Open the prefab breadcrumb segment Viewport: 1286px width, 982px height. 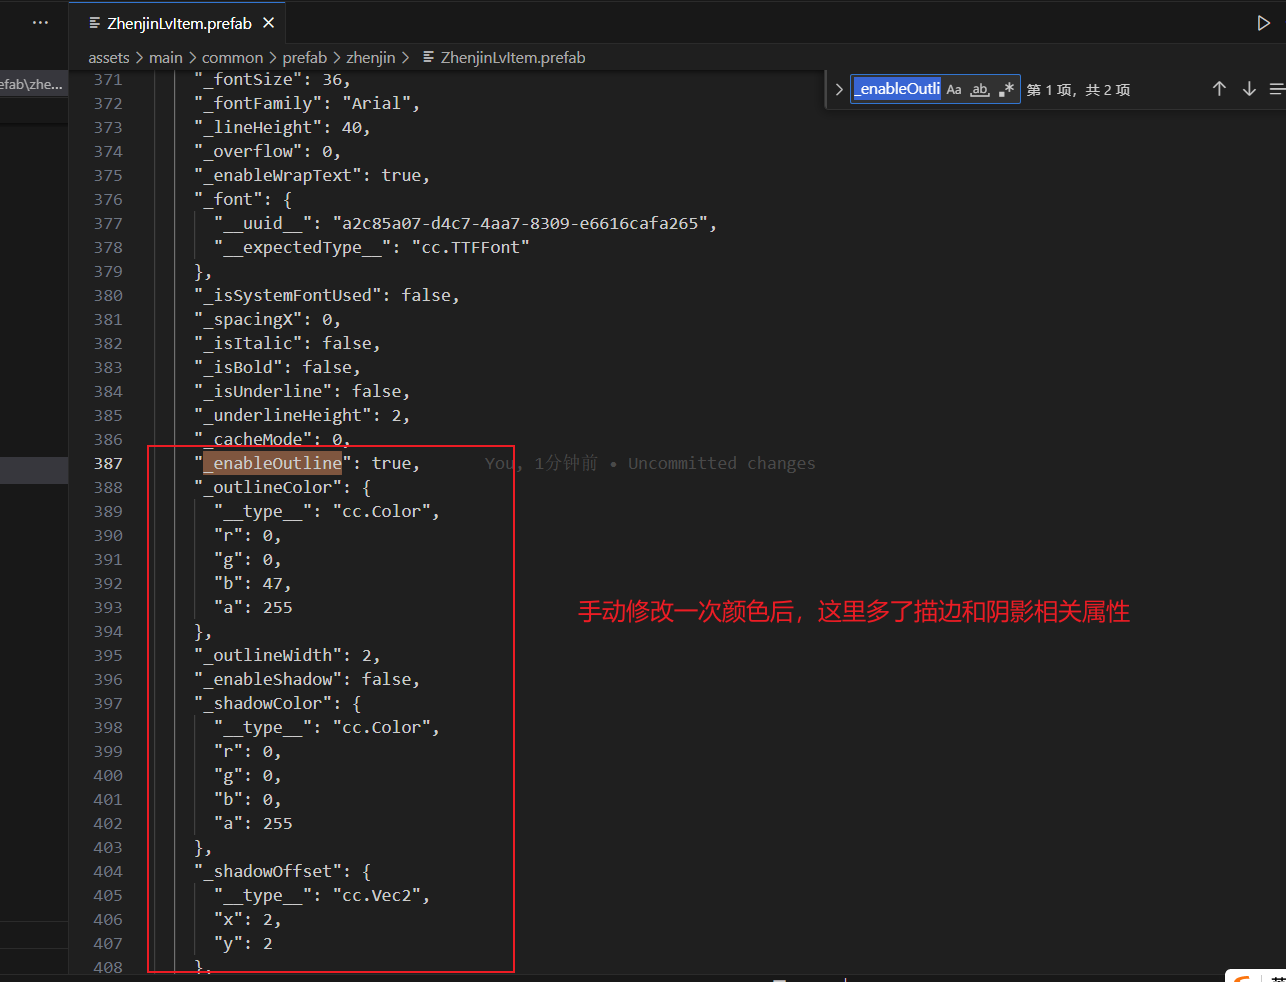tap(305, 58)
